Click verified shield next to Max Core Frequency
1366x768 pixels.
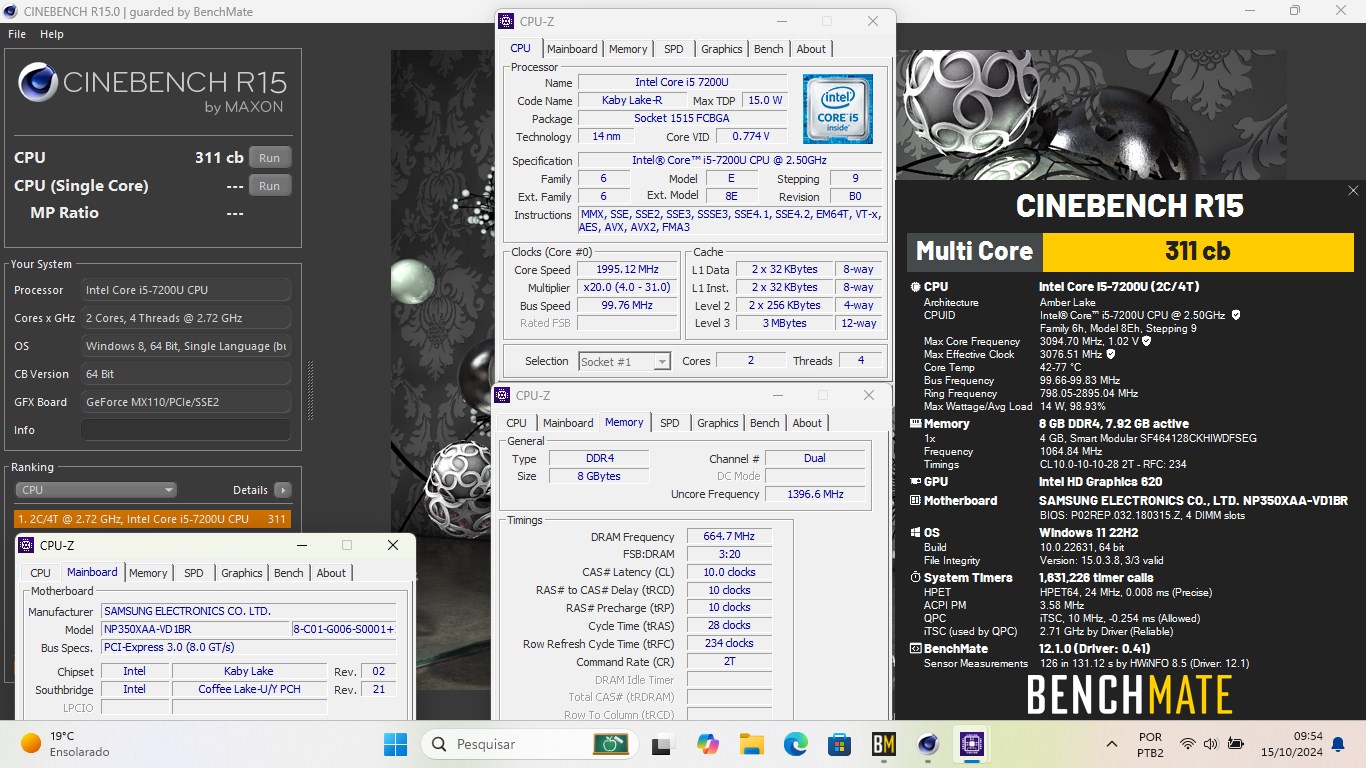click(x=1146, y=341)
